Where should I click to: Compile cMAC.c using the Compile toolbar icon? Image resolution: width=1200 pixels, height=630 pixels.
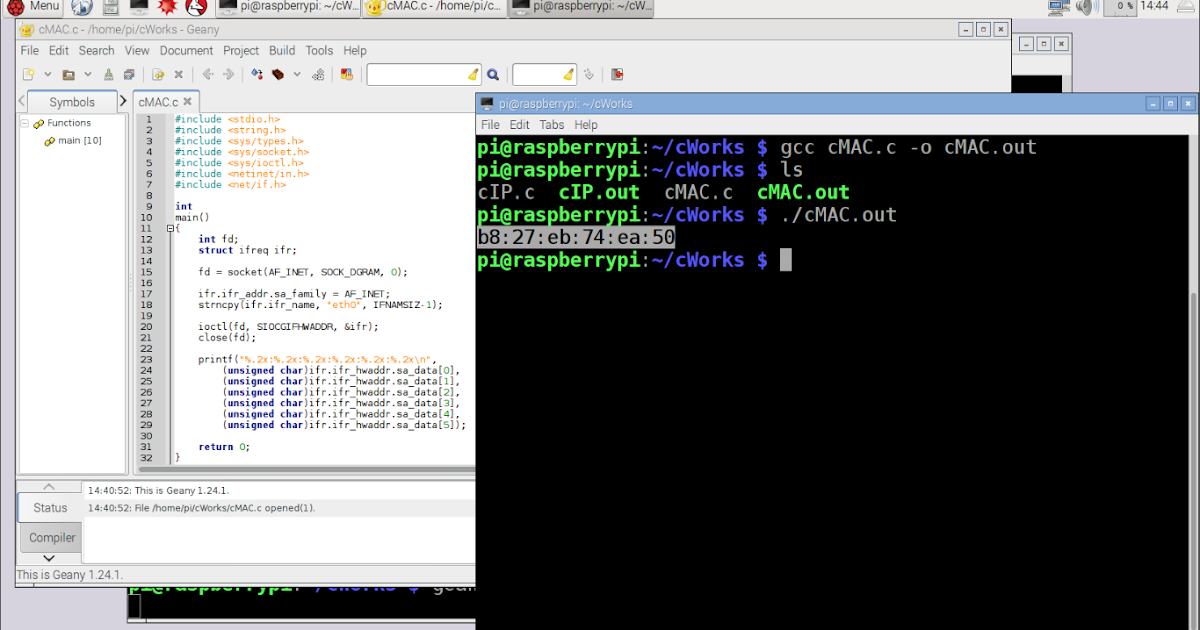coord(255,74)
